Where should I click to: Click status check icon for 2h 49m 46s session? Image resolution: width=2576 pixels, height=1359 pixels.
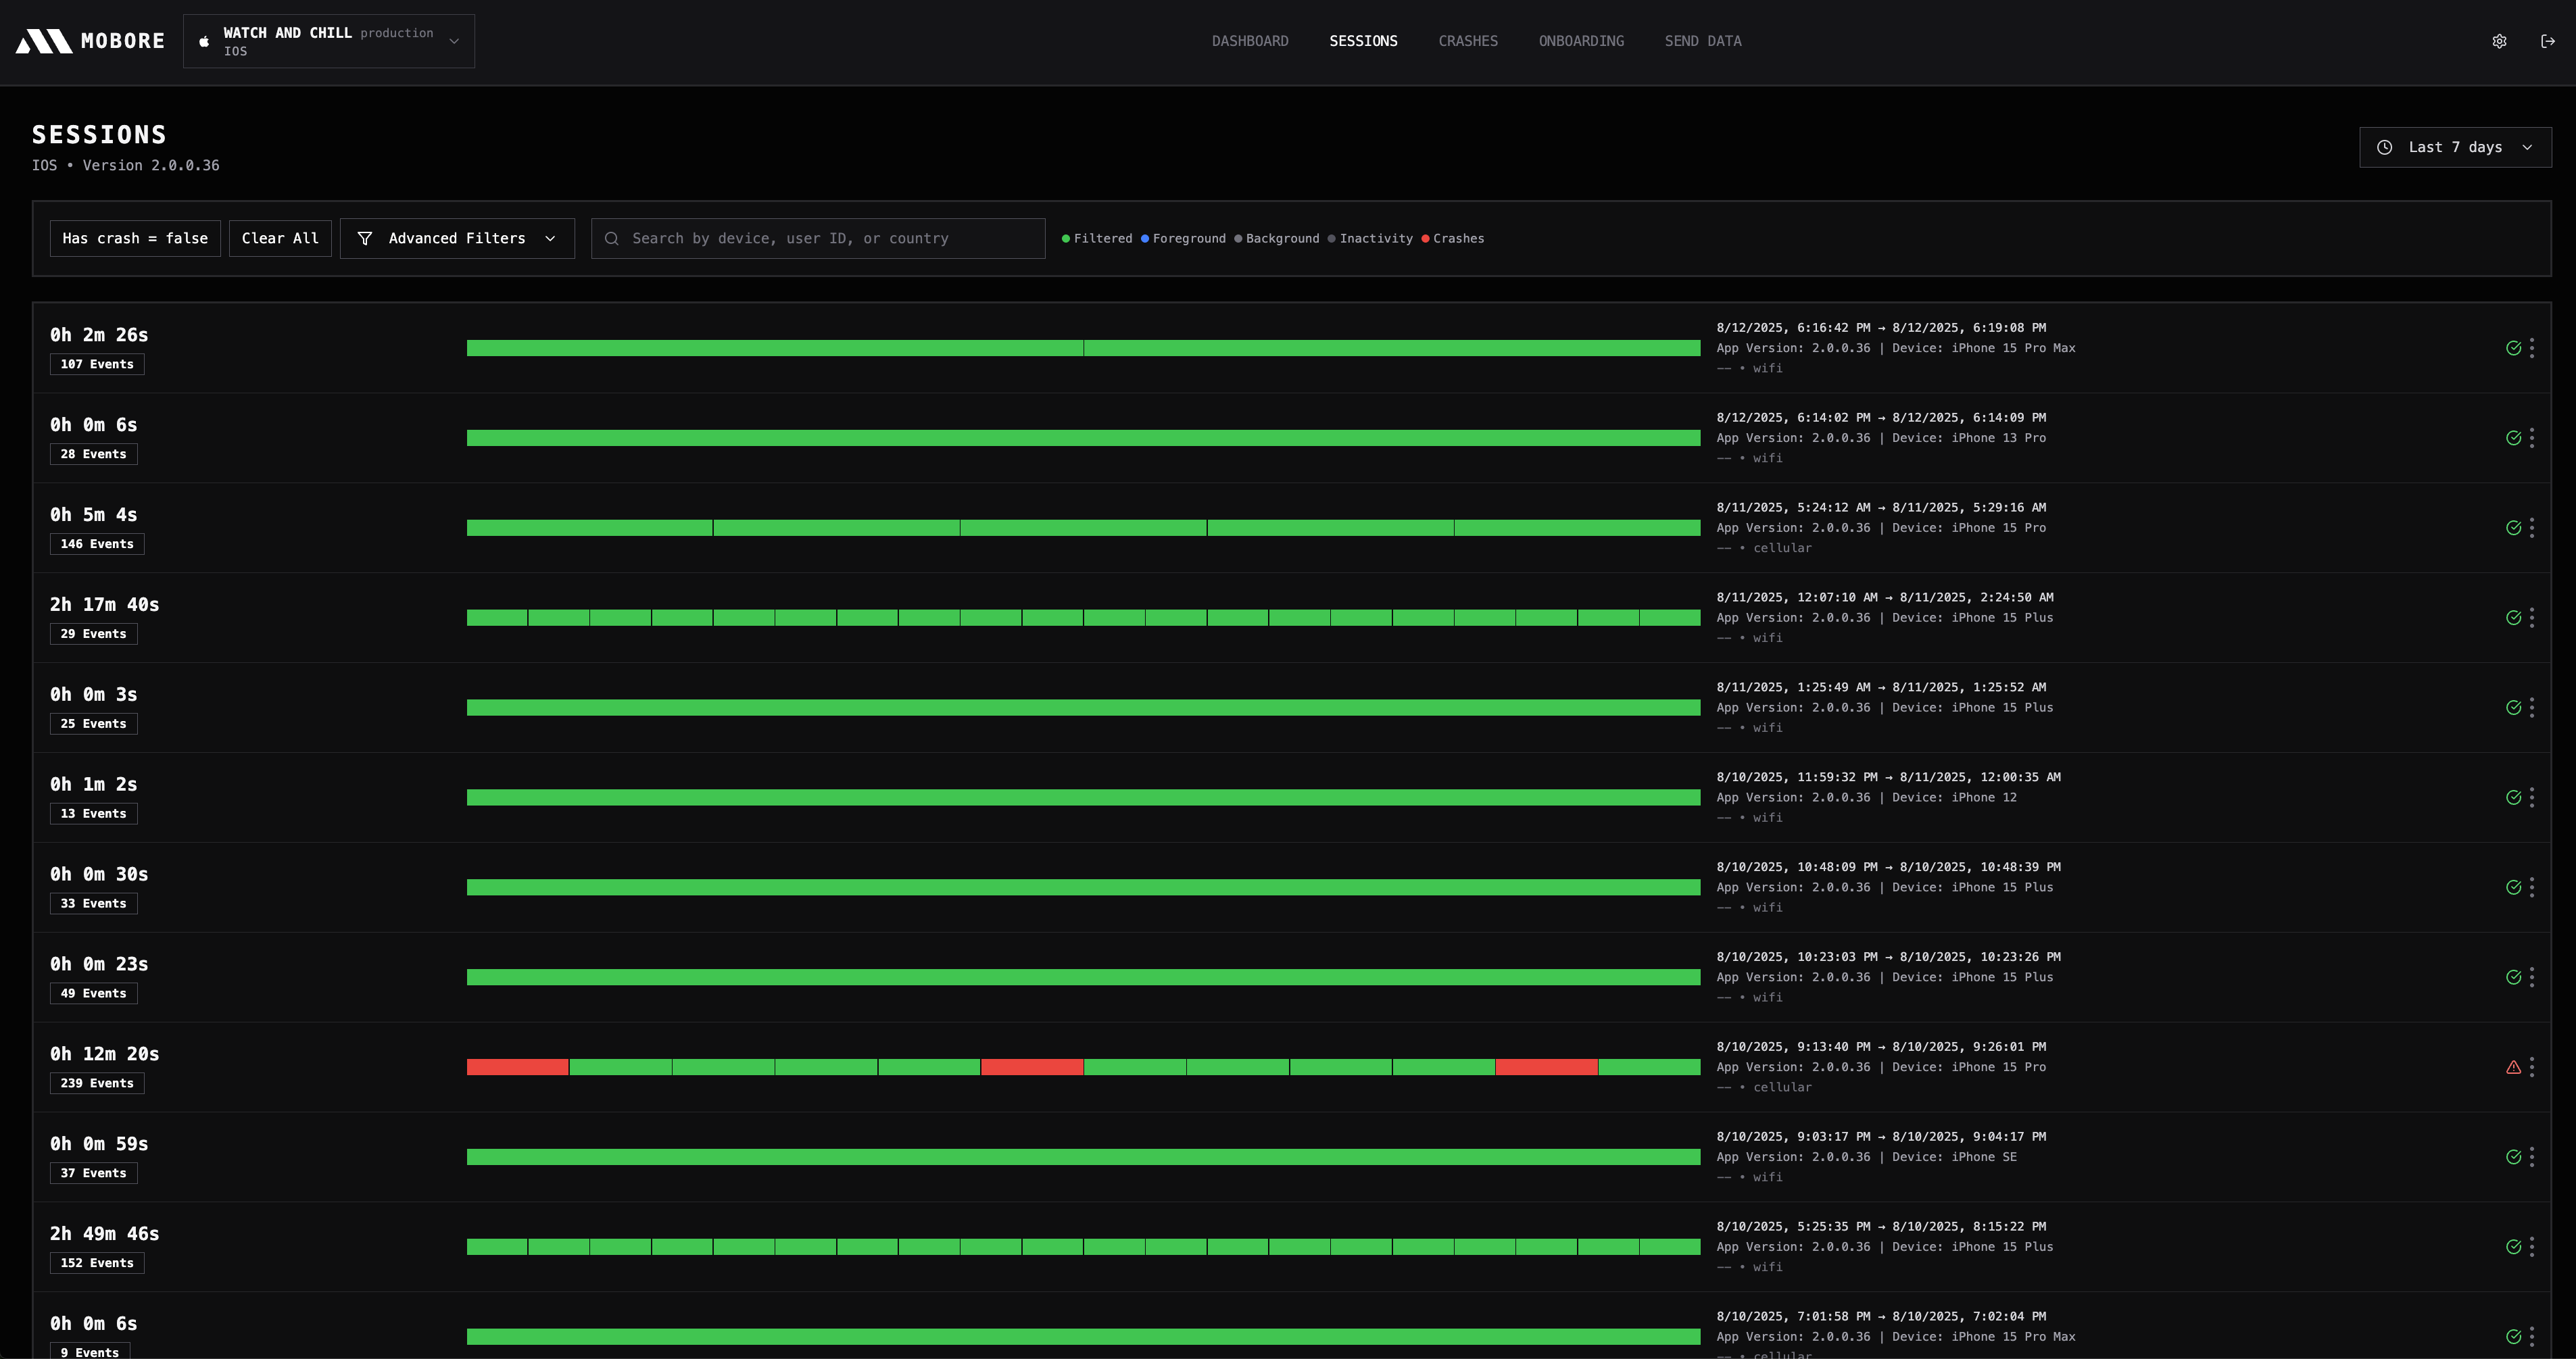pos(2513,1247)
